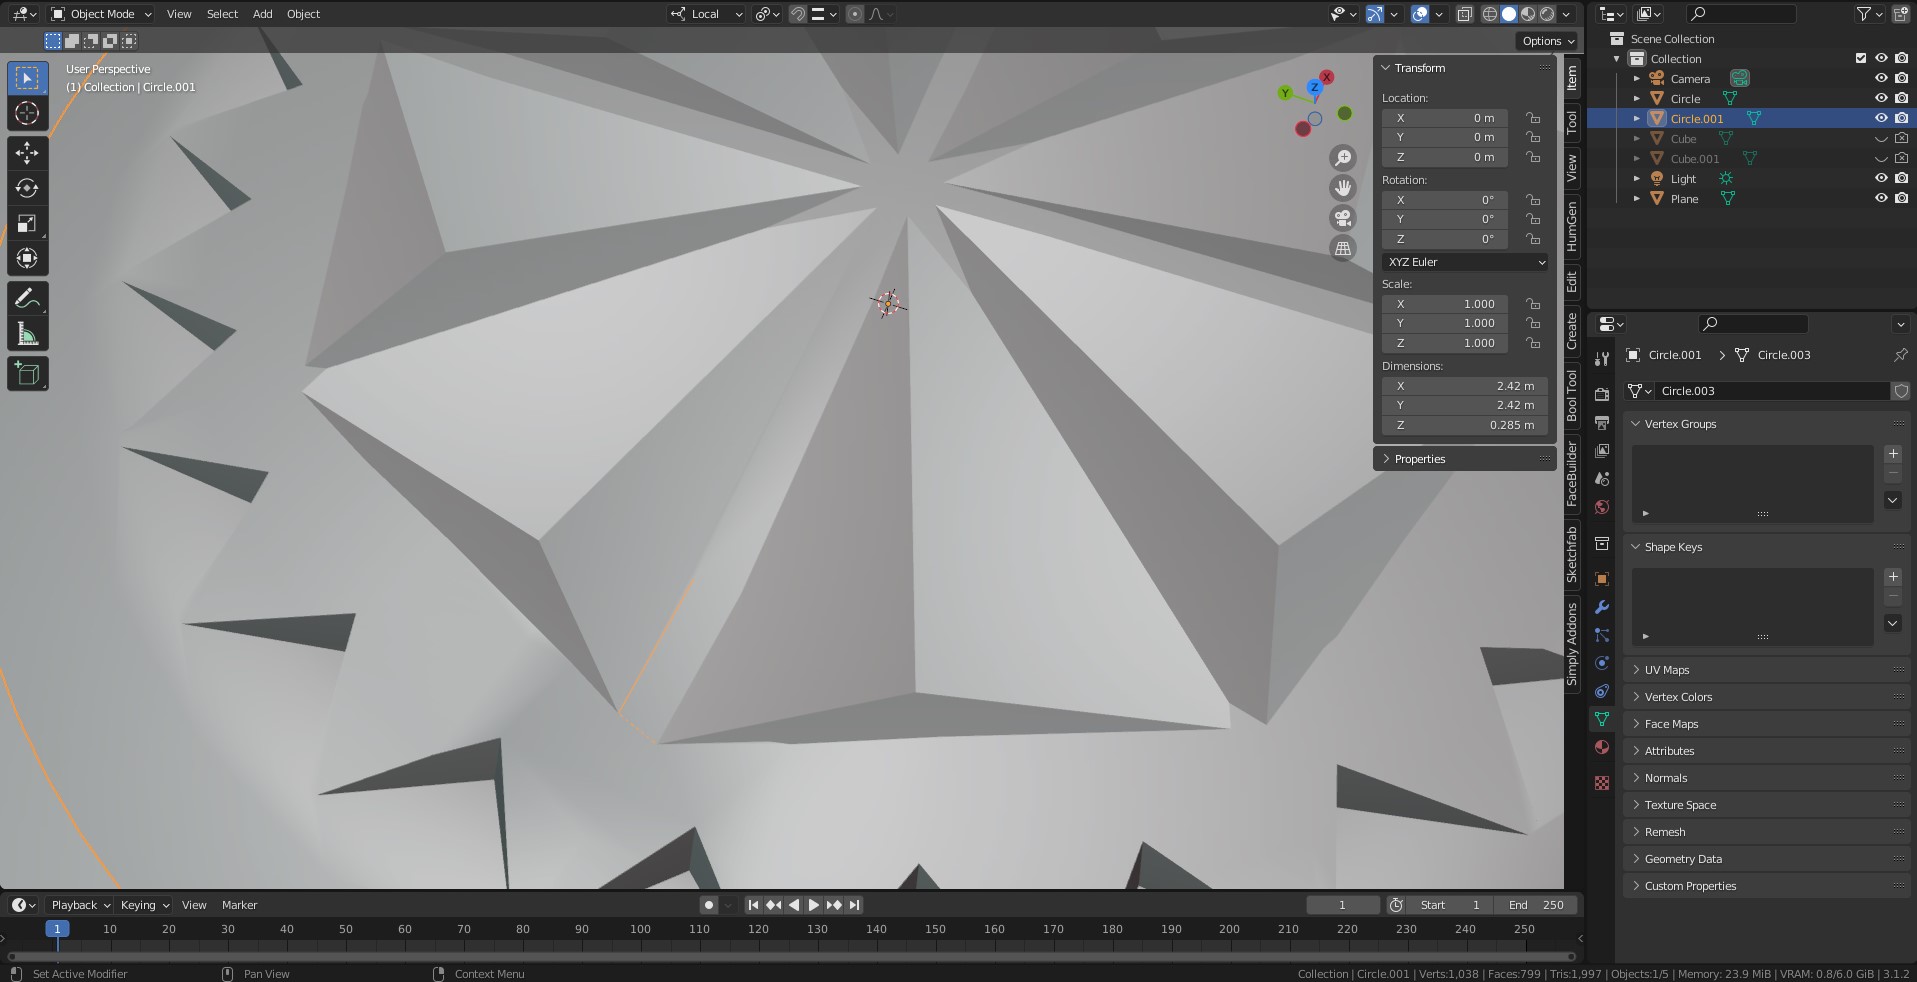Open the Render properties tab
Viewport: 1917px width, 982px height.
tap(1602, 394)
